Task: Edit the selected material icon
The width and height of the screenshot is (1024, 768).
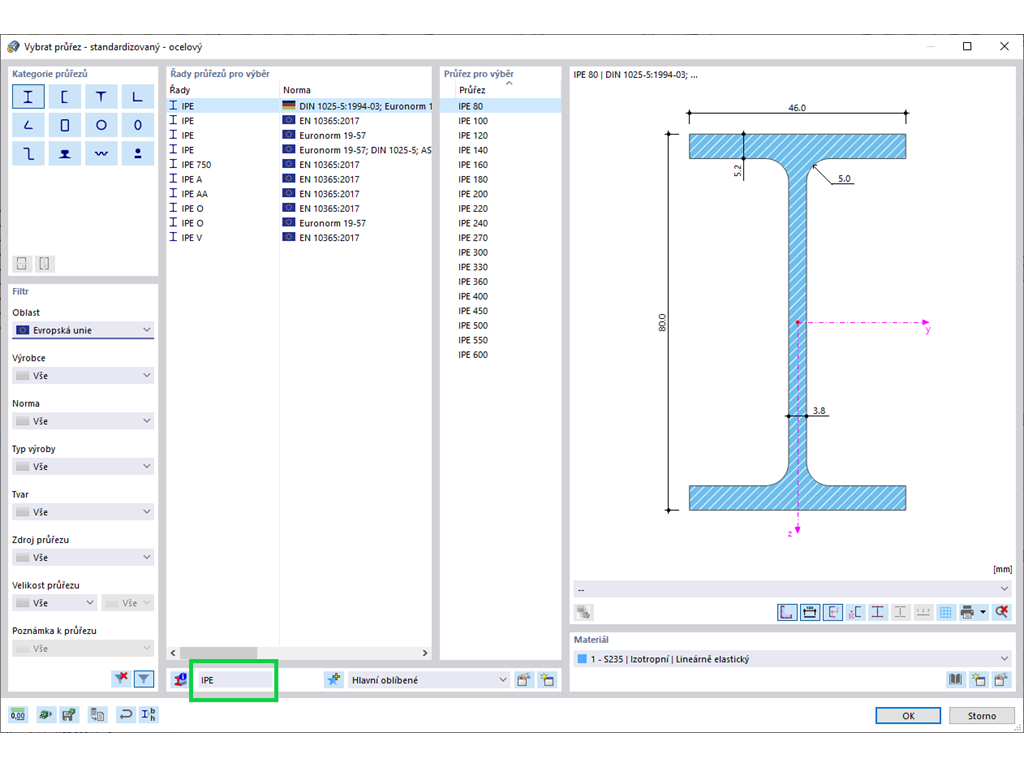Action: click(1000, 680)
